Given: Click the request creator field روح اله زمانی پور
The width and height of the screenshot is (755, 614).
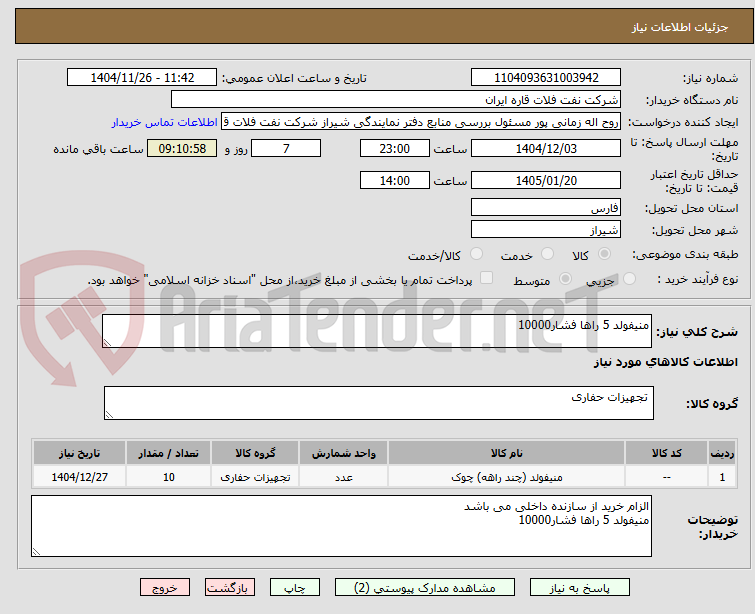Looking at the screenshot, I should (421, 122).
